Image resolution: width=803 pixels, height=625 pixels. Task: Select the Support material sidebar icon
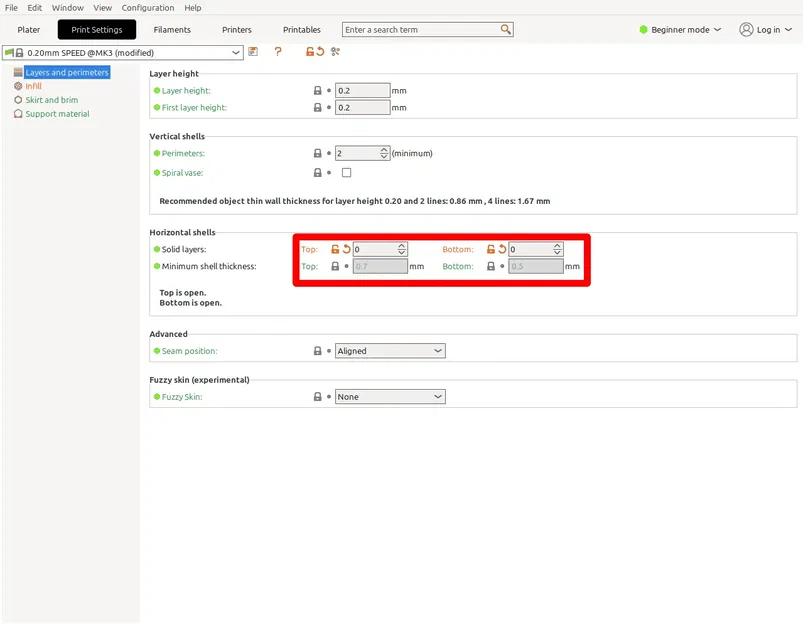coord(18,114)
